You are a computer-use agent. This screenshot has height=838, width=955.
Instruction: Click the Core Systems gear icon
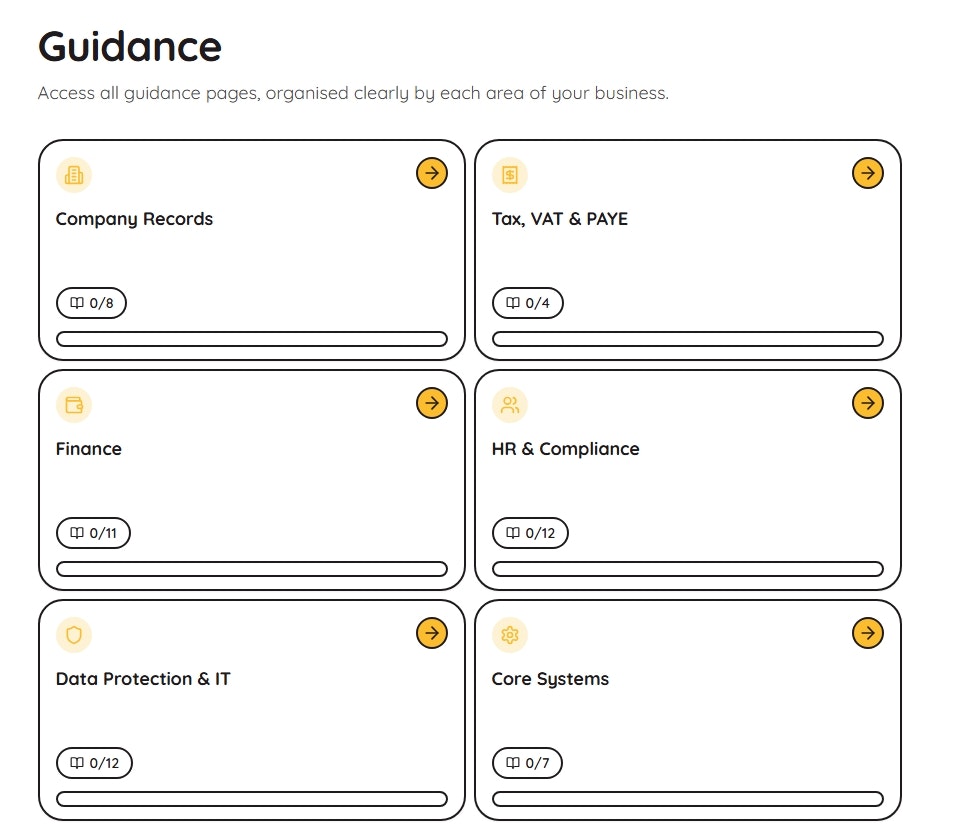point(510,634)
